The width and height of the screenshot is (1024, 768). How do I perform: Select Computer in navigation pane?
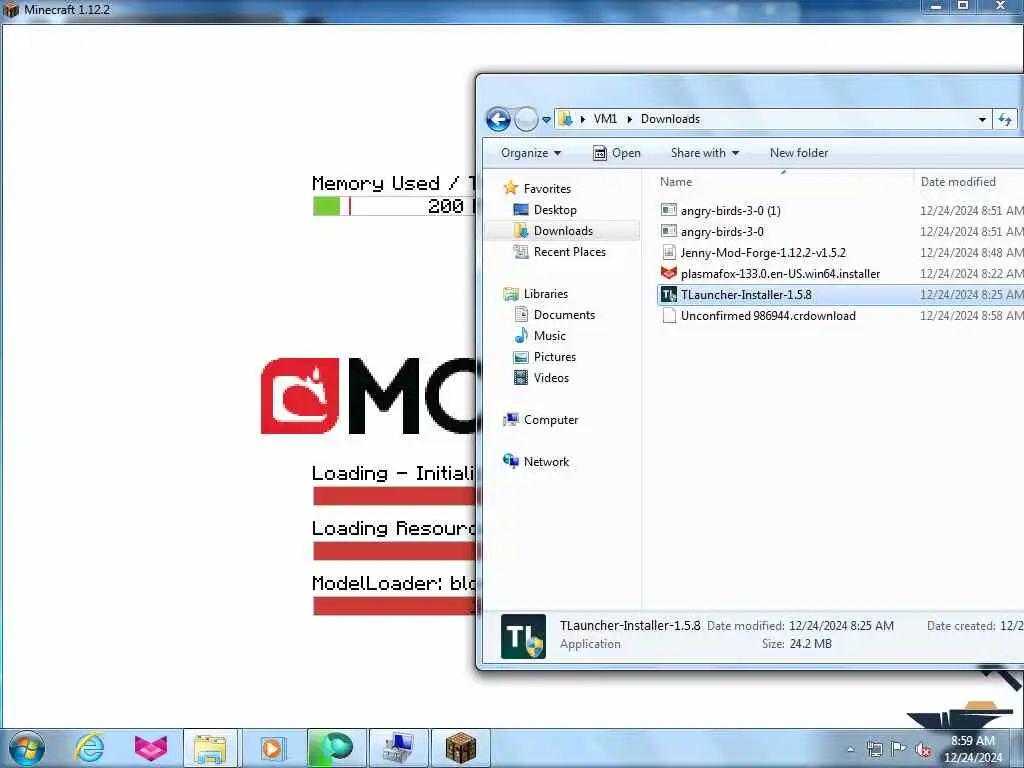click(551, 420)
